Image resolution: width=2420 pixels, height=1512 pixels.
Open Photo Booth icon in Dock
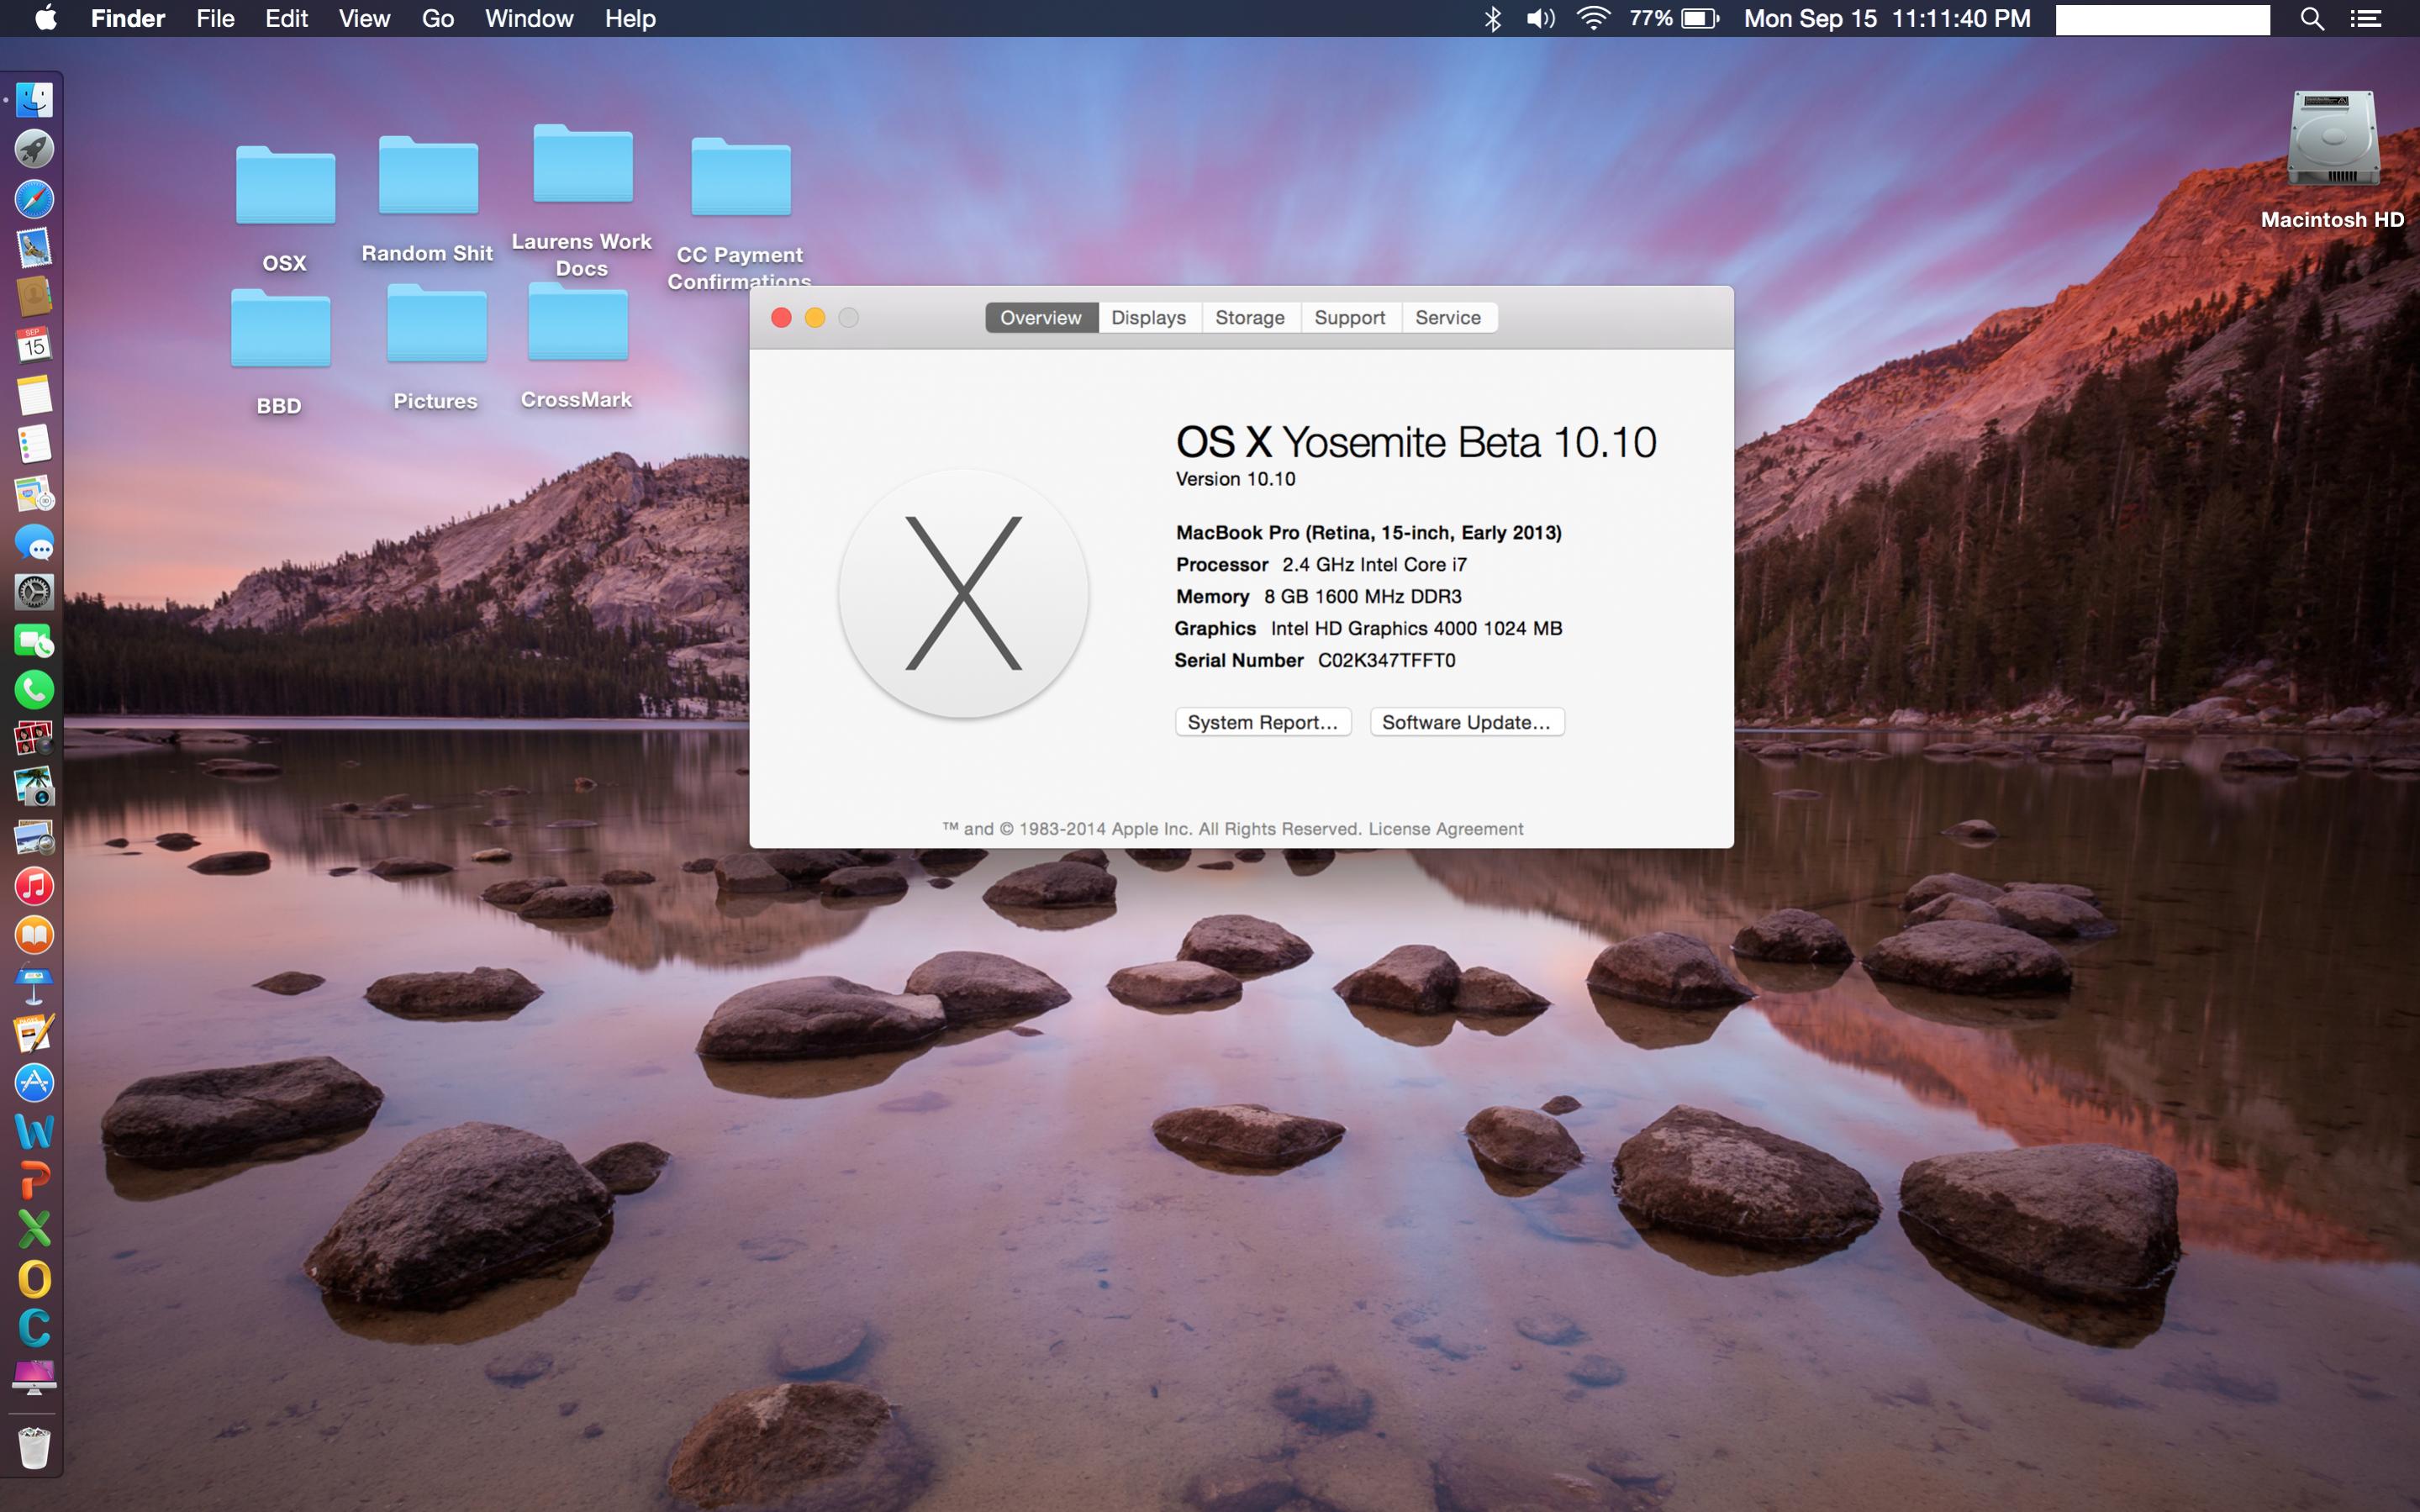pos(34,739)
